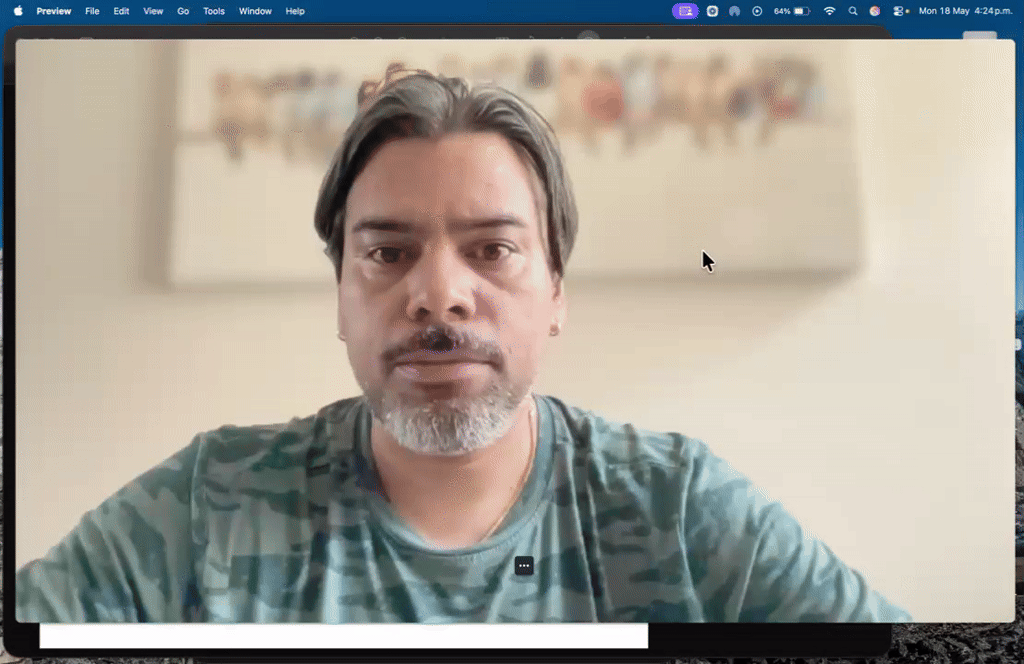Open the Go menu

coord(183,11)
